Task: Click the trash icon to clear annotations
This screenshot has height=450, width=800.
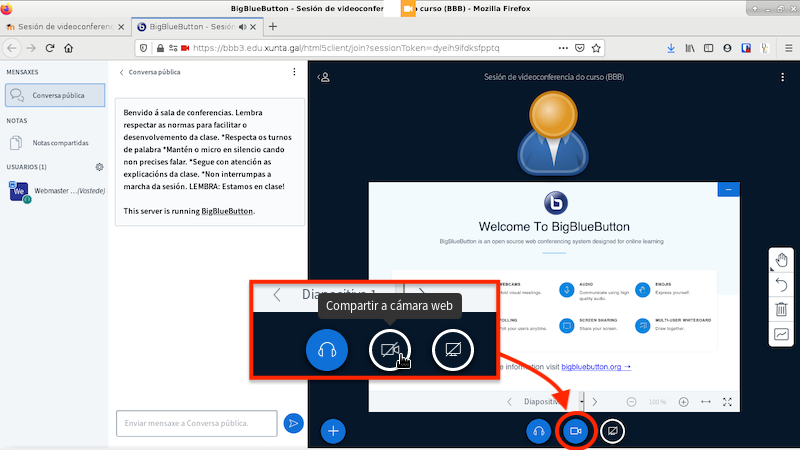Action: tap(781, 310)
